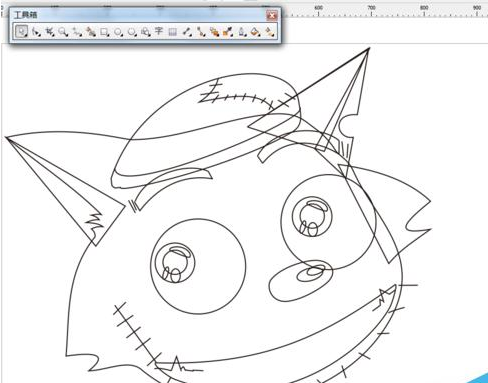Screen dimensions: 488x383
Task: Activate the Polygon tool
Action: pyautogui.click(x=132, y=32)
